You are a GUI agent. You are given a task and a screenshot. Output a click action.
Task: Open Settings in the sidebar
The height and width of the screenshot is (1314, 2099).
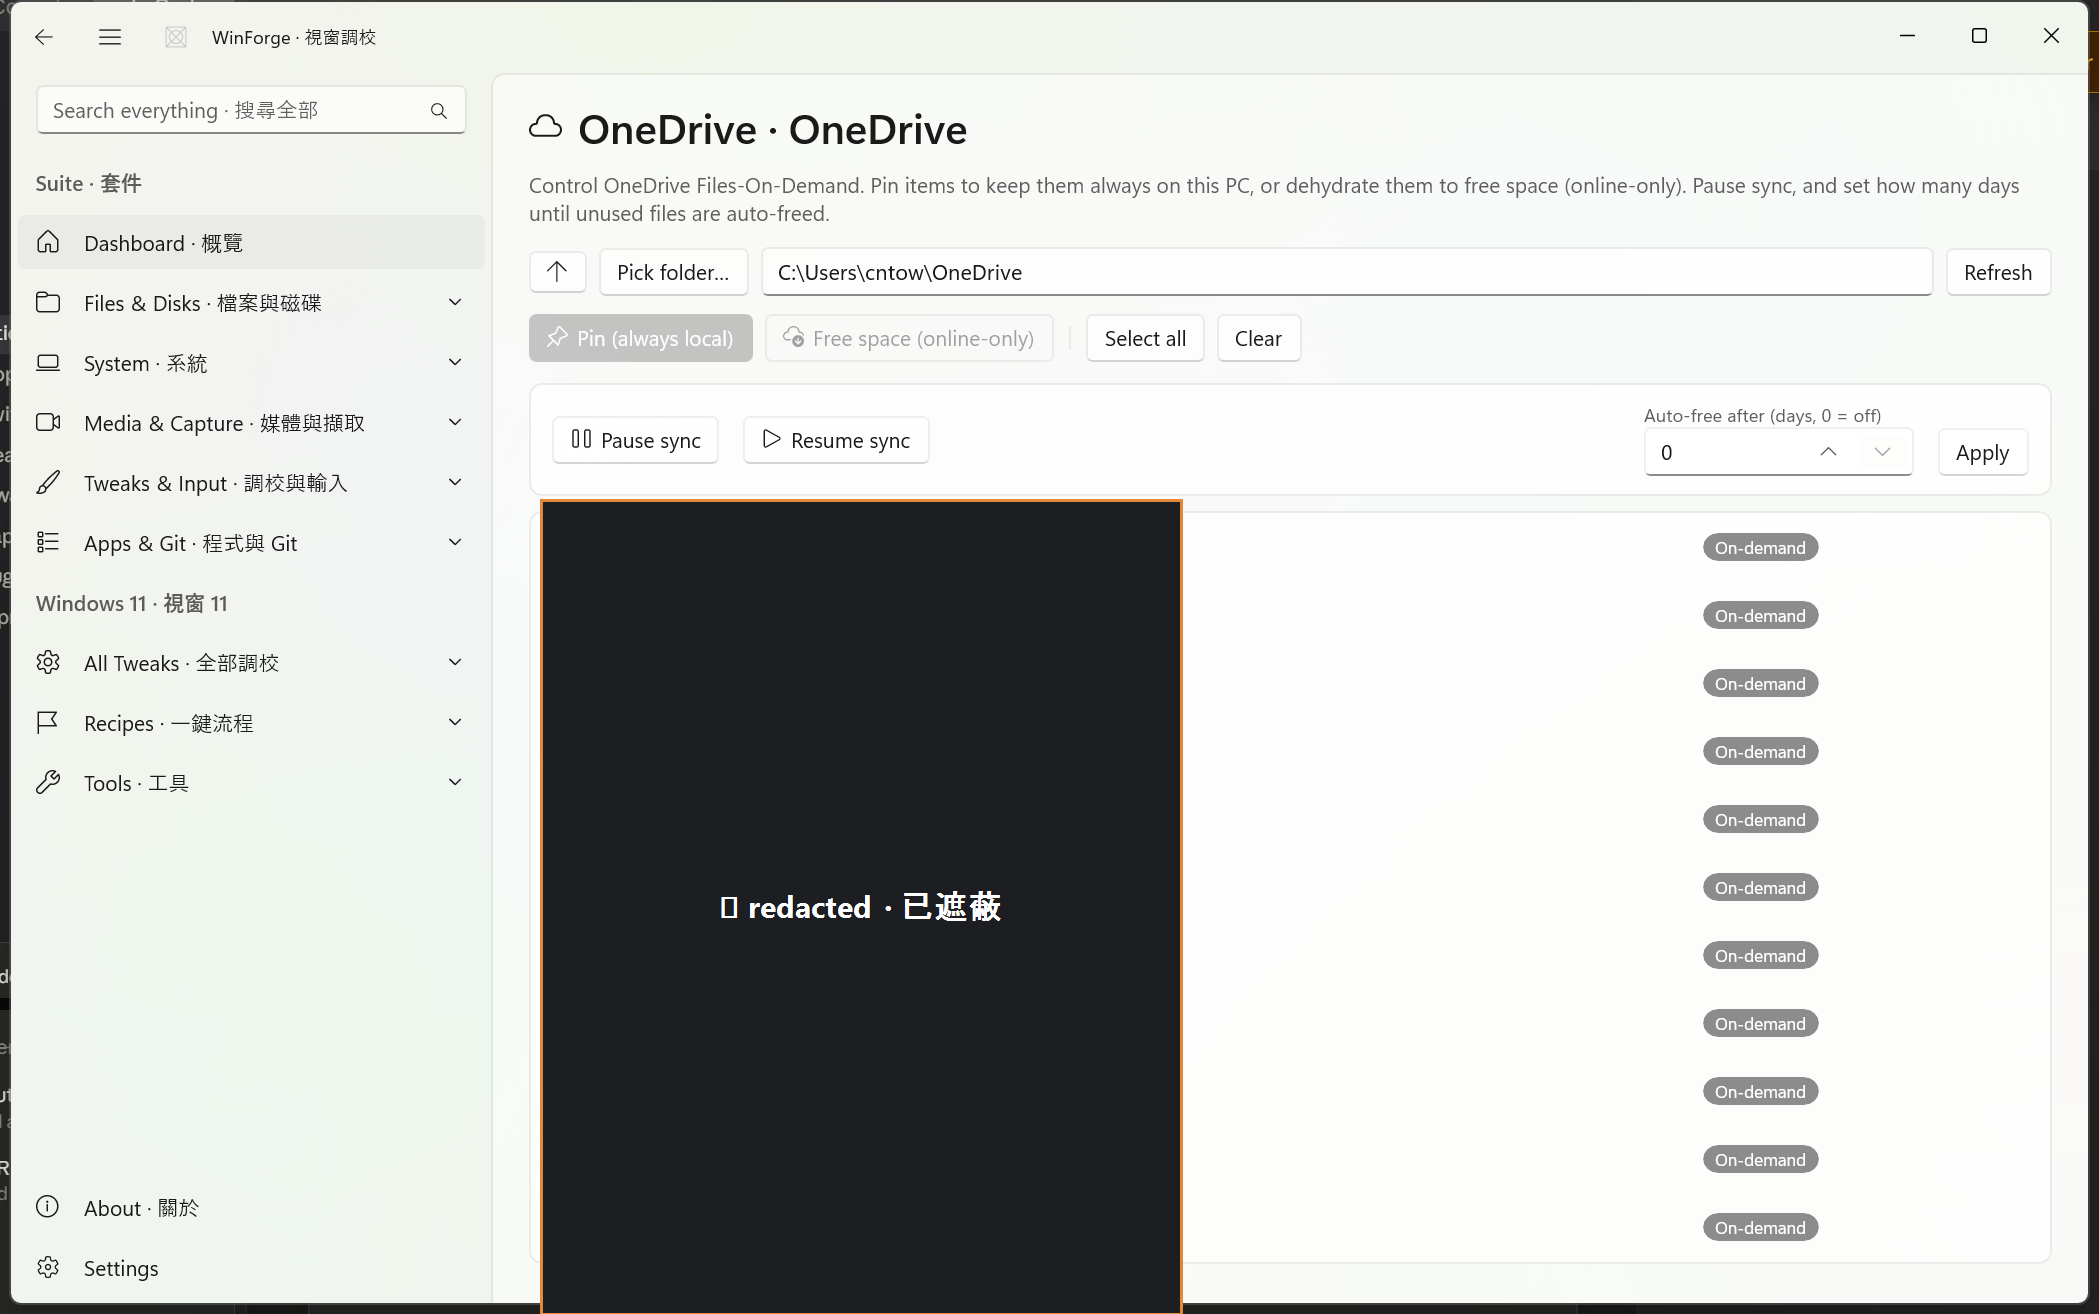click(x=251, y=1268)
